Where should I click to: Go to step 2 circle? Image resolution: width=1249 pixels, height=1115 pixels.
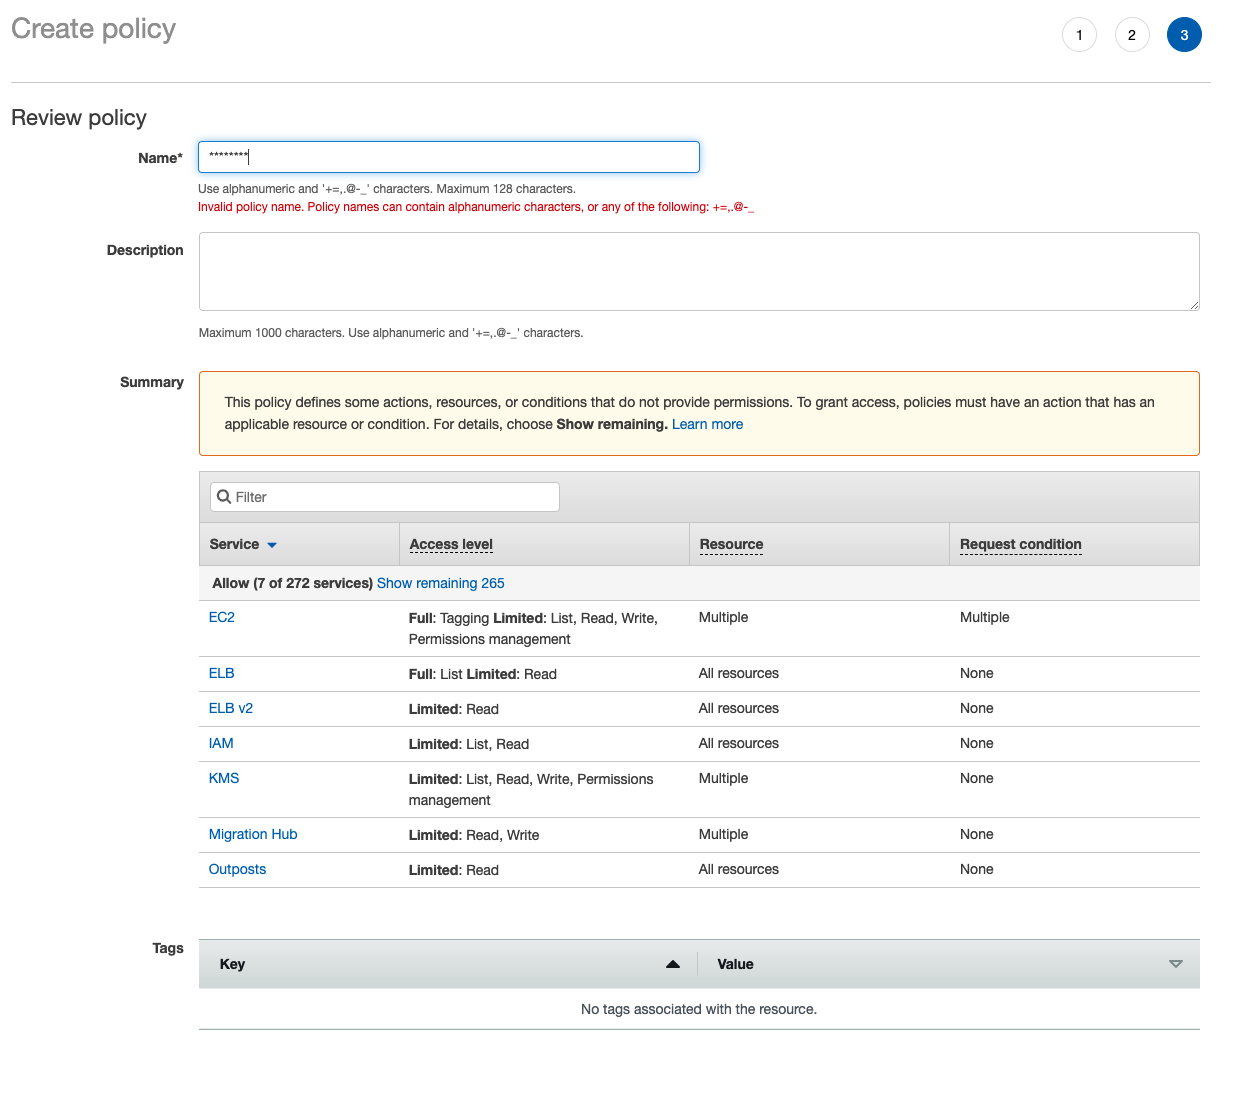click(1132, 35)
